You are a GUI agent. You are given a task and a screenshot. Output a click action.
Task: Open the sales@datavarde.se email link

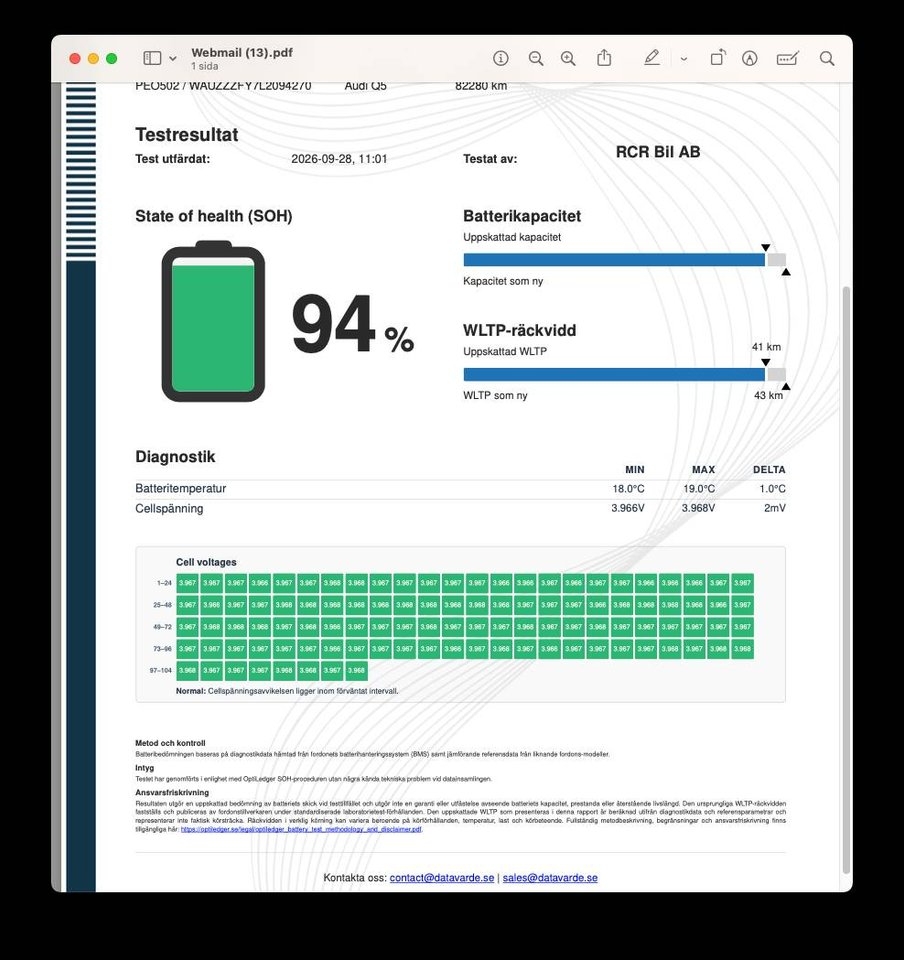[x=550, y=877]
